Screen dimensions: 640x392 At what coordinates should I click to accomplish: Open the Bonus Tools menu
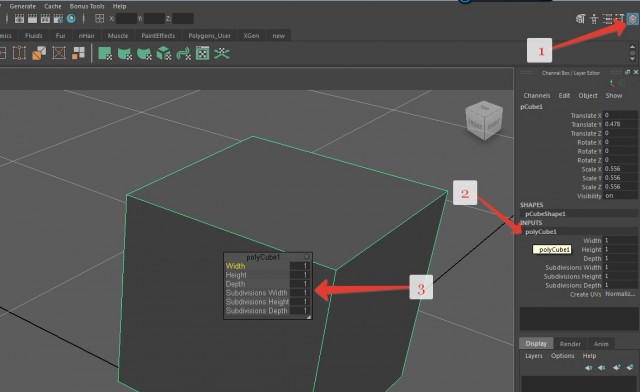[87, 6]
